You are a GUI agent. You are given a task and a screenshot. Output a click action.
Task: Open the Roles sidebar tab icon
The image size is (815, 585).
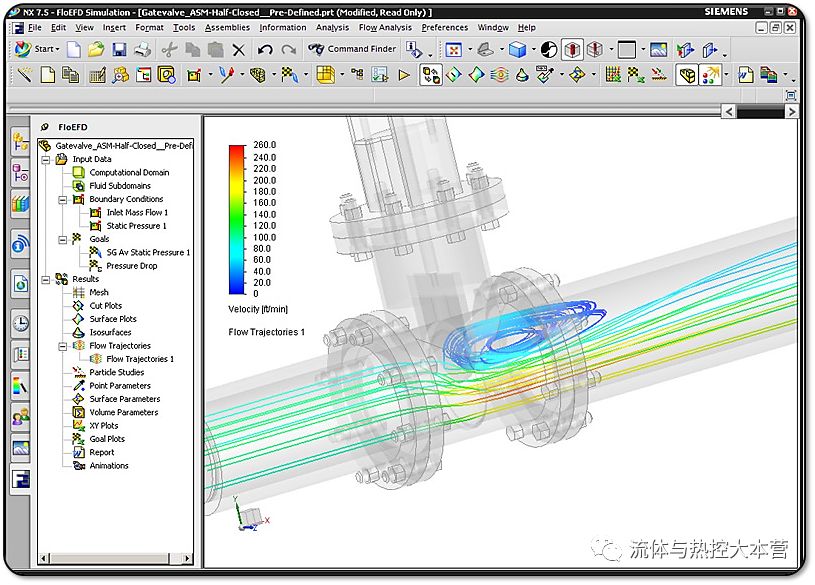coord(20,417)
